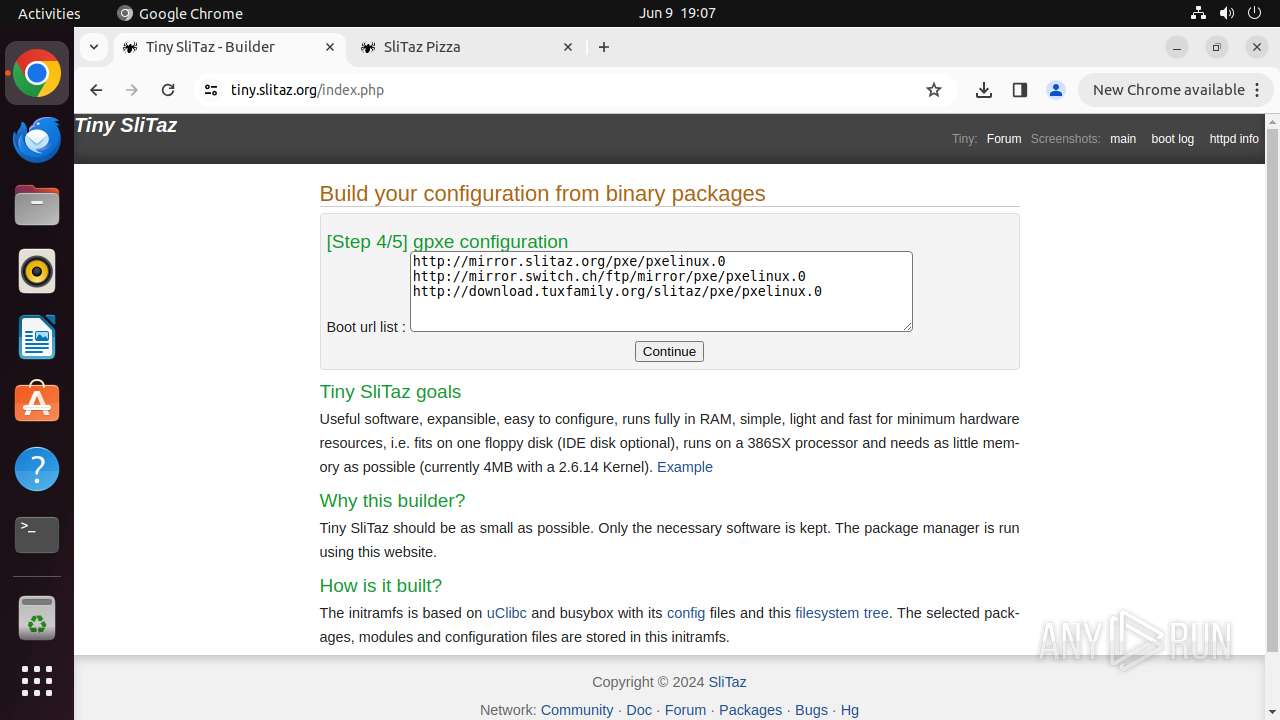
Task: Expand the tab search dropdown
Action: click(x=93, y=47)
